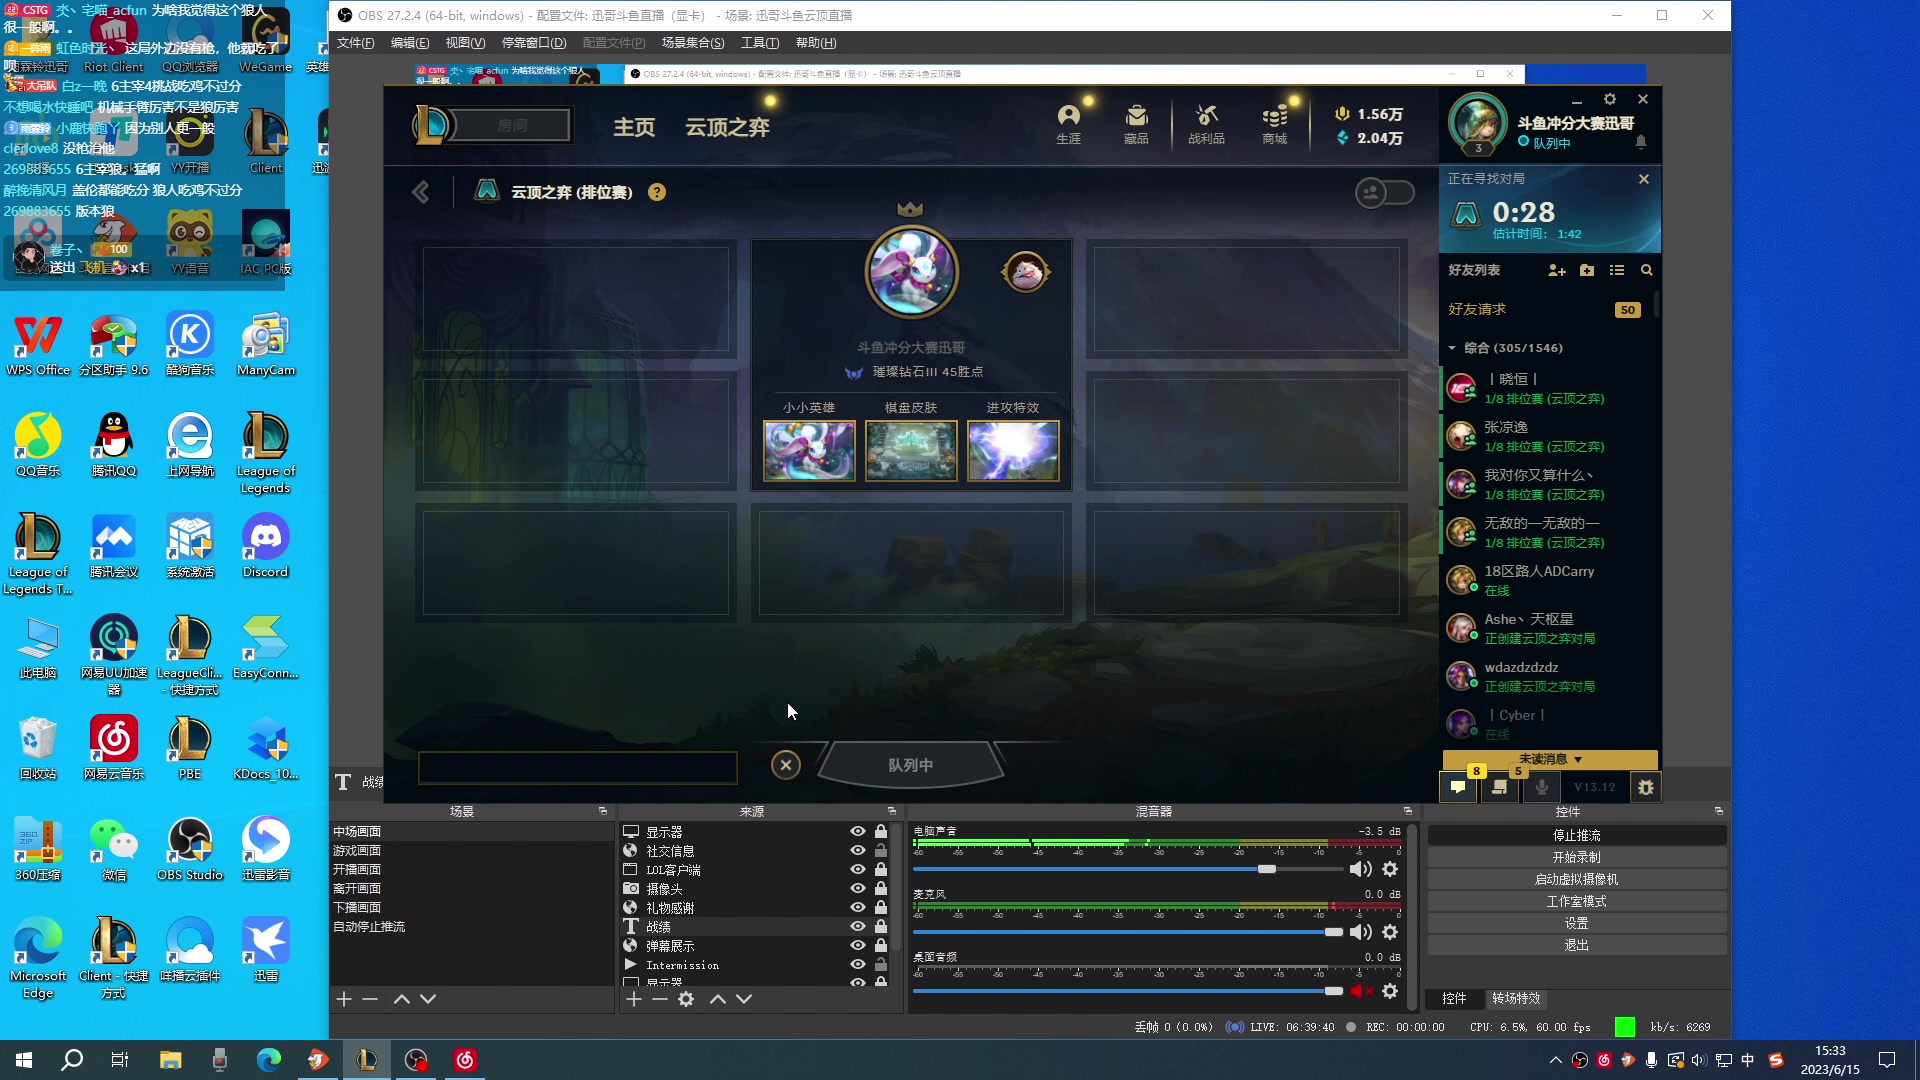Click the back arrow beside 云顶之弈 lobby title

421,192
